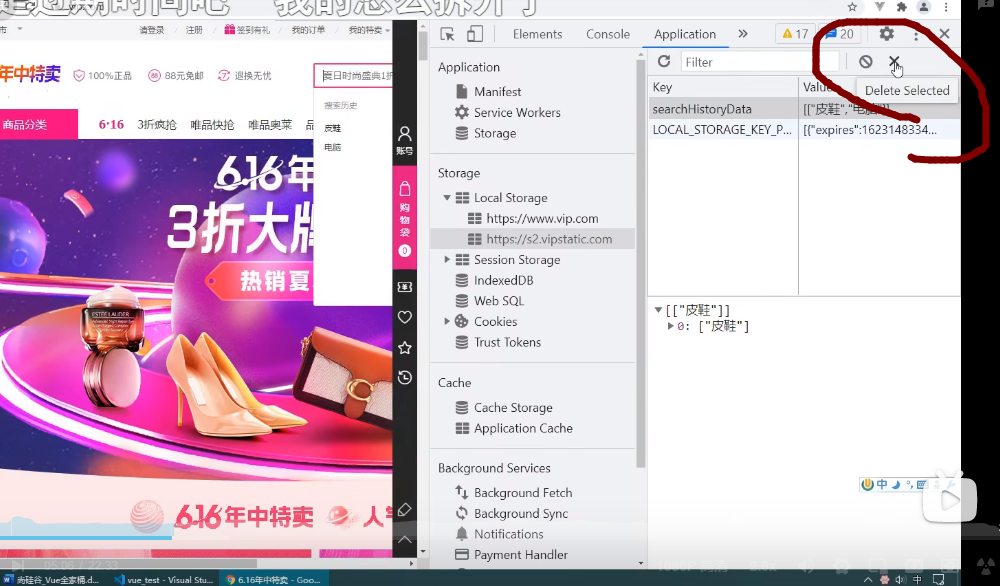1000x586 pixels.
Task: Refresh the storage table
Action: tap(664, 61)
